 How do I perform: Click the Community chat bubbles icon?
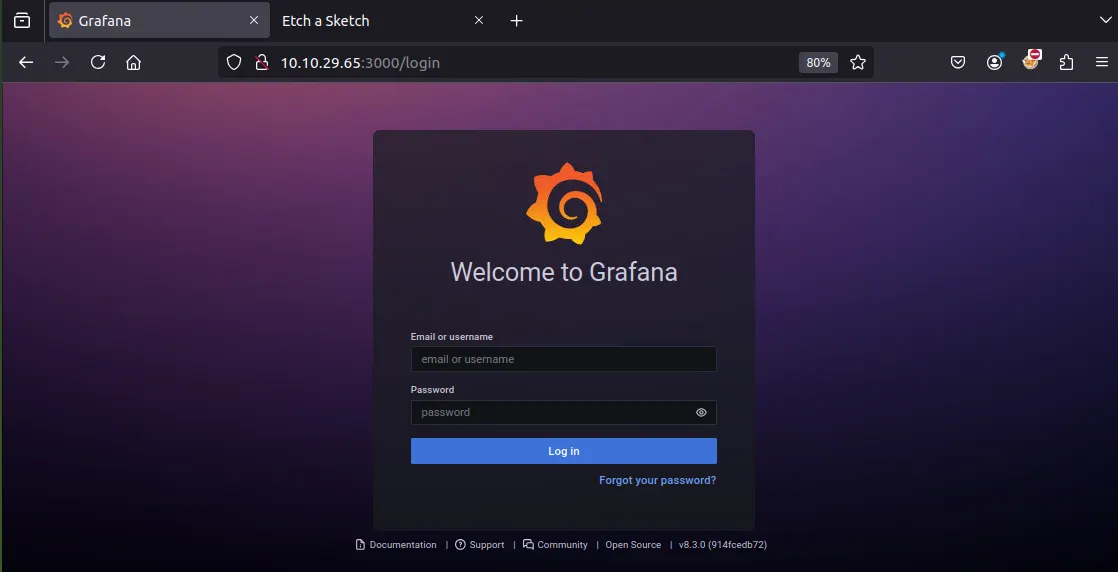click(528, 544)
